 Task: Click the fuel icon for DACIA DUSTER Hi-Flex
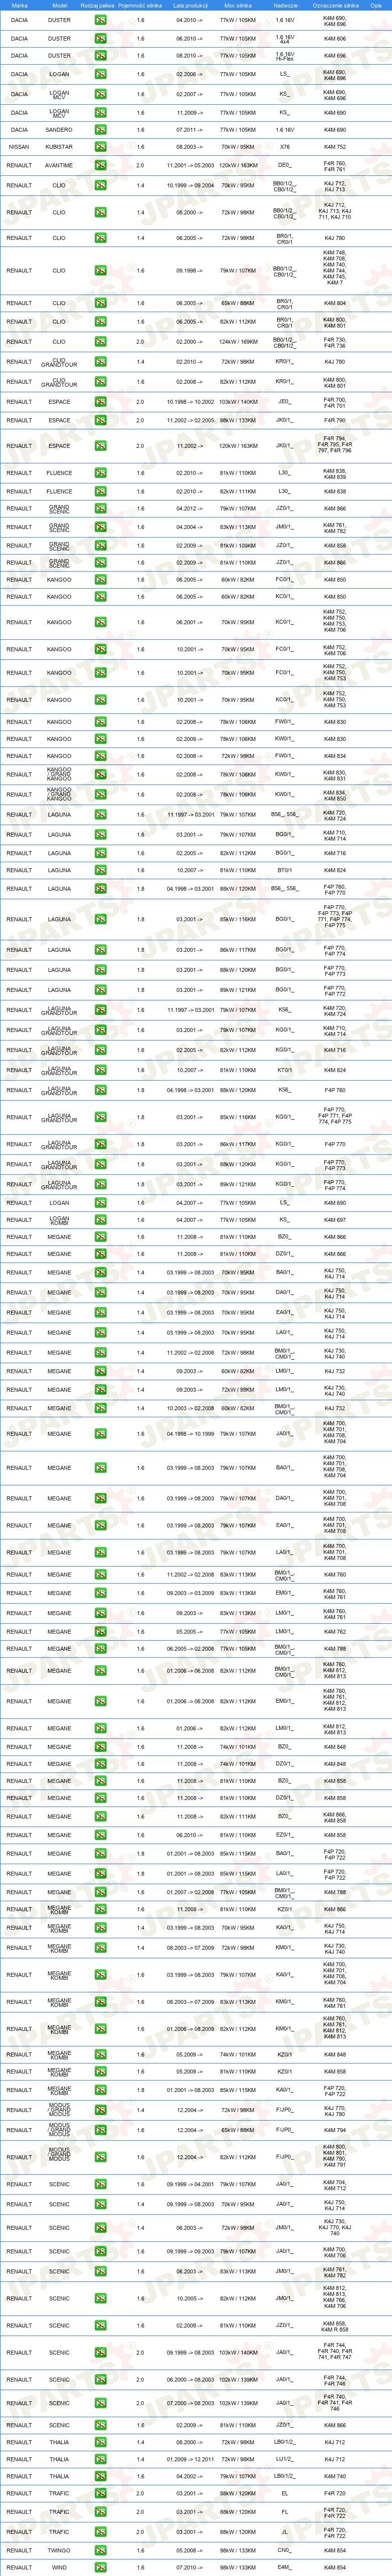click(x=100, y=56)
